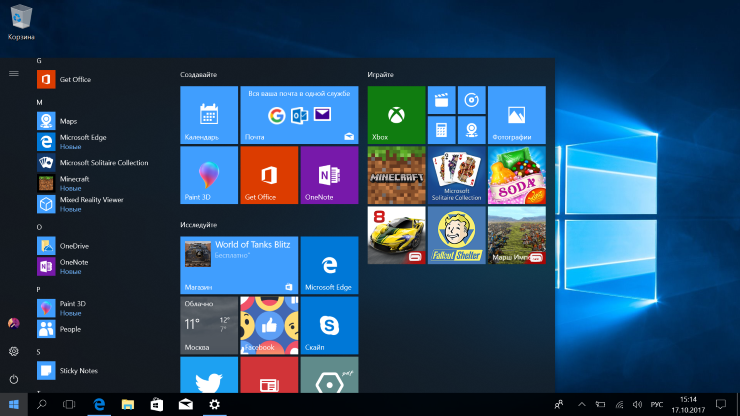The height and width of the screenshot is (416, 740).
Task: Select Sticky Notes in the app list
Action: click(x=80, y=371)
